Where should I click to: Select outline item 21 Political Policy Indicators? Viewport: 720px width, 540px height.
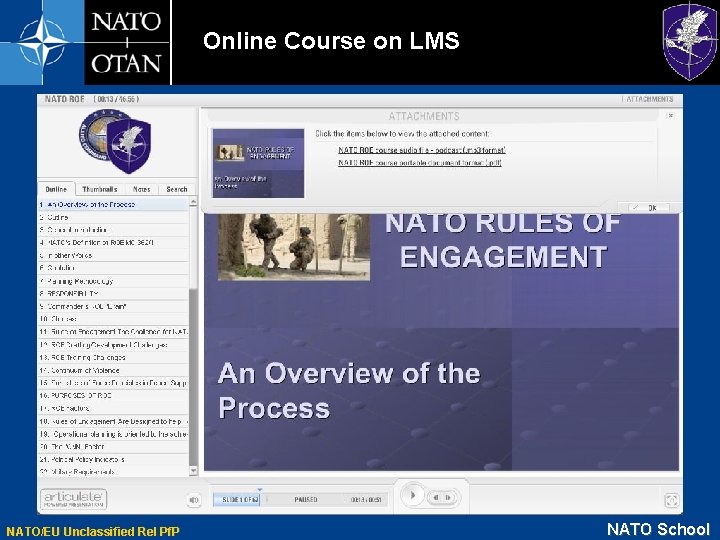[113, 459]
